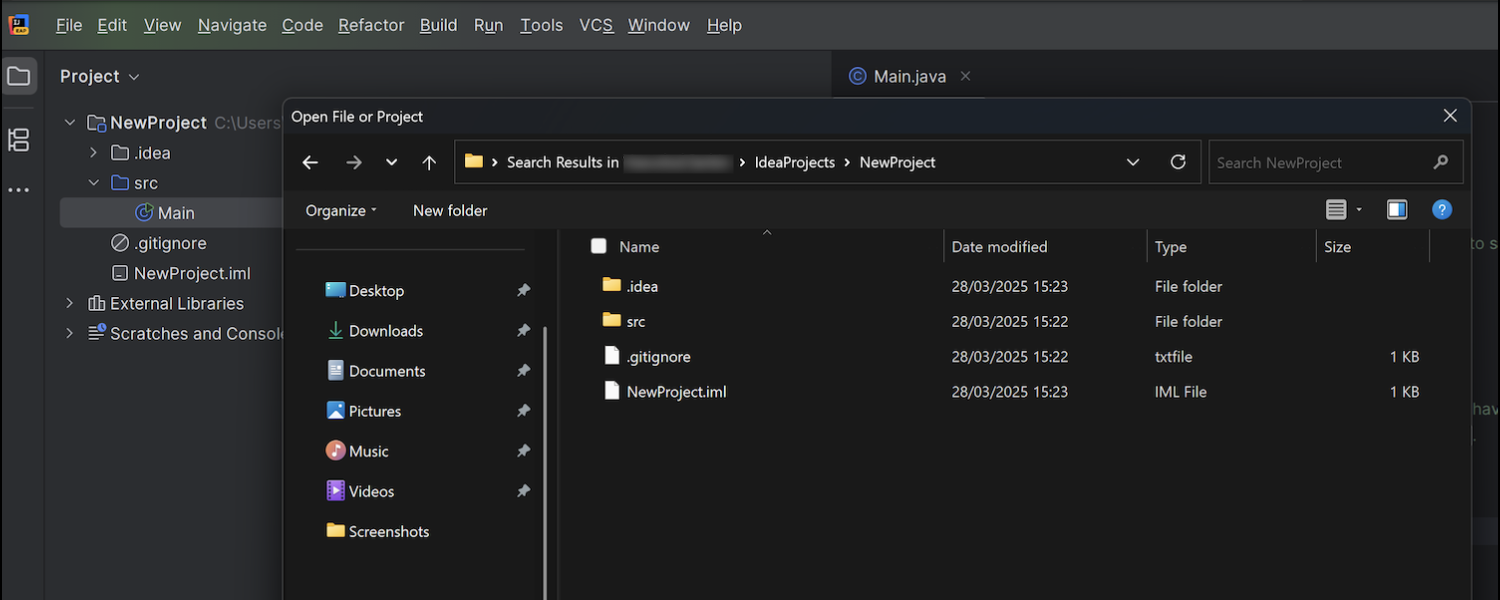Go up one folder level arrow
The width and height of the screenshot is (1500, 600).
[429, 163]
